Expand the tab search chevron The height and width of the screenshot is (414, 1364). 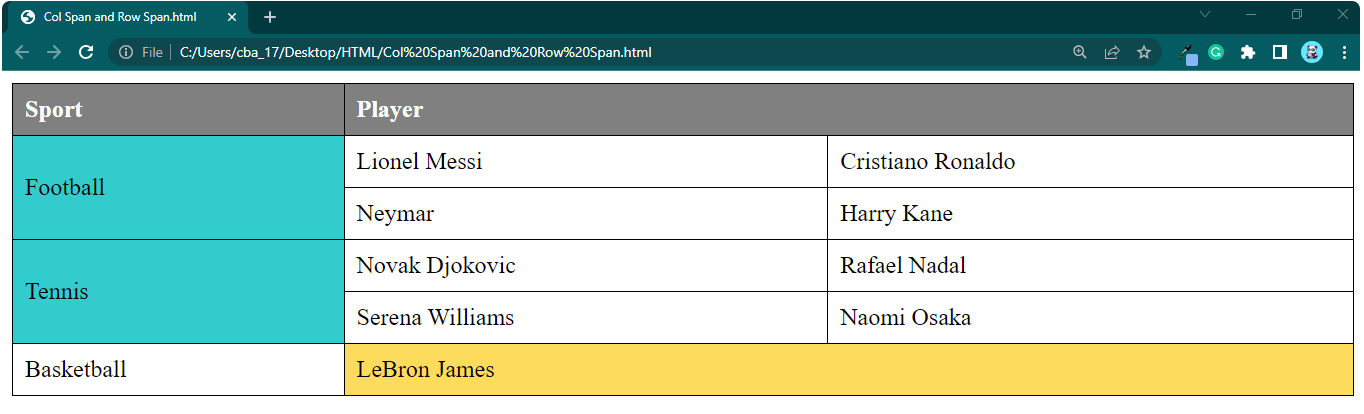(1205, 14)
